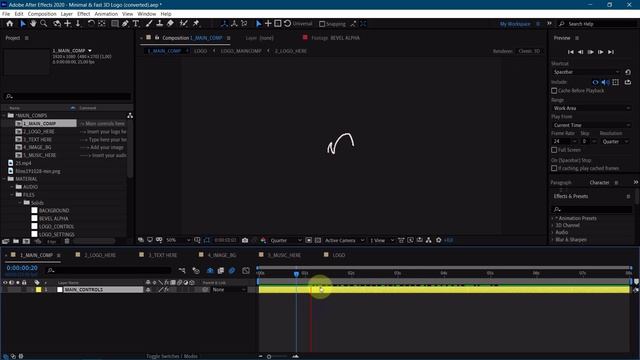640x360 pixels.
Task: Toggle Motion Blur enable icon in timeline
Action: coord(232,270)
